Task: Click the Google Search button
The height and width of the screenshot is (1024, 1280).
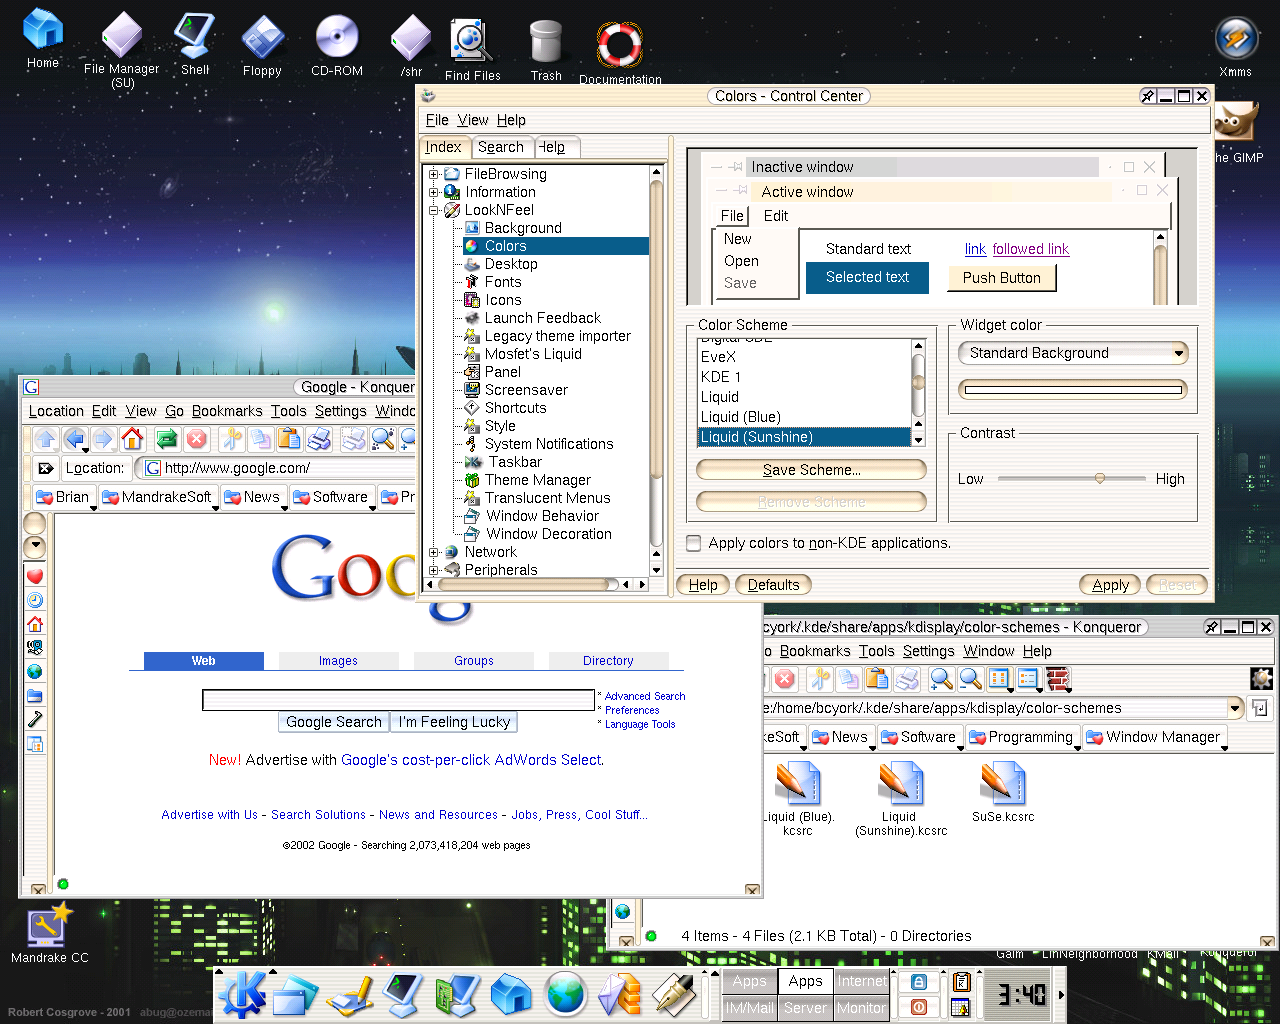Action: coord(334,722)
